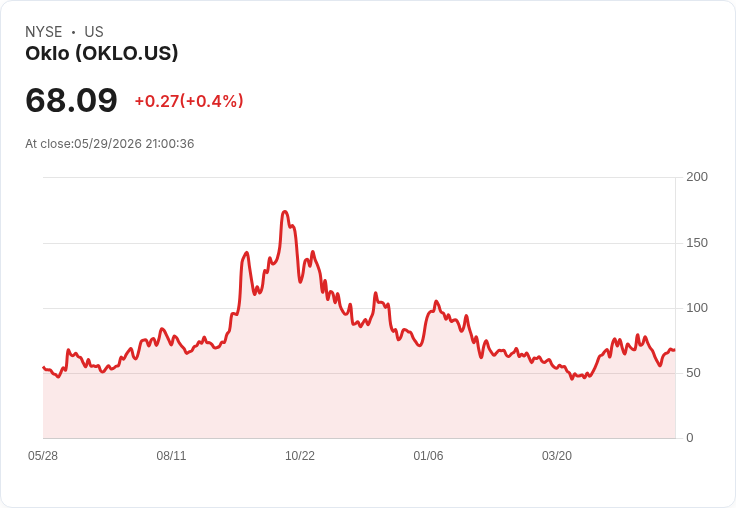Click the 0 value on the y-axis
This screenshot has height=508, width=736.
click(690, 438)
